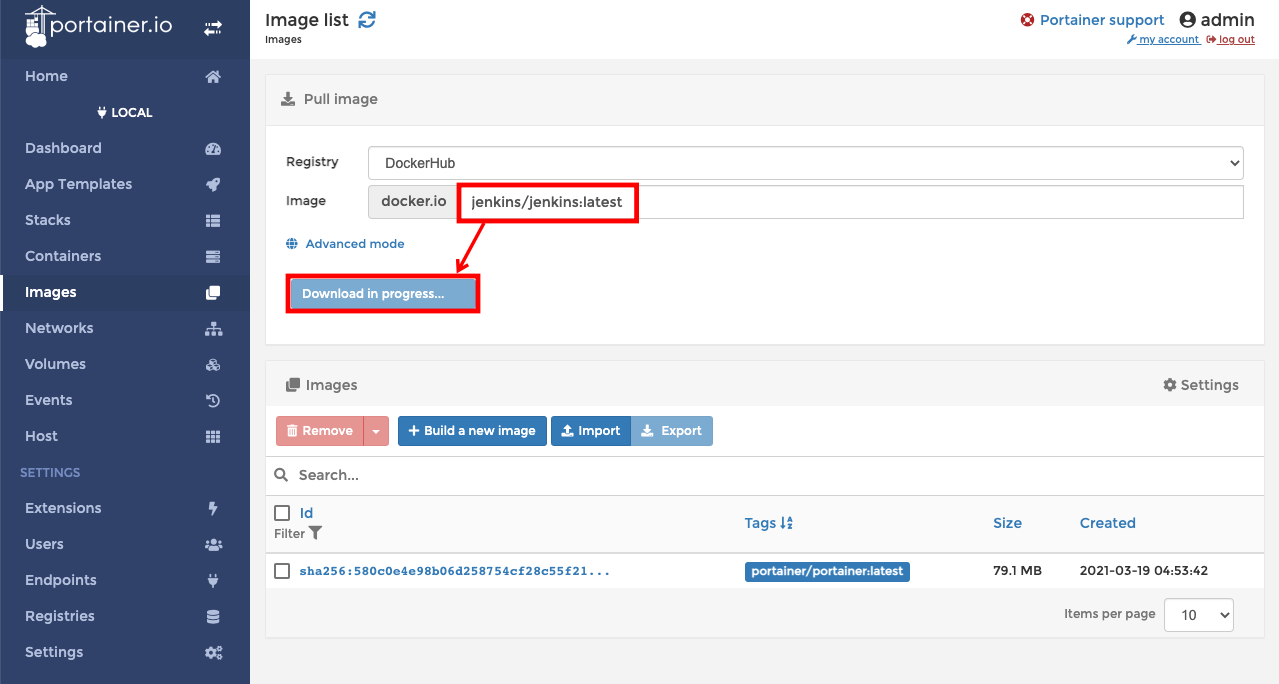Click the magnifier icon in the search bar

(282, 475)
